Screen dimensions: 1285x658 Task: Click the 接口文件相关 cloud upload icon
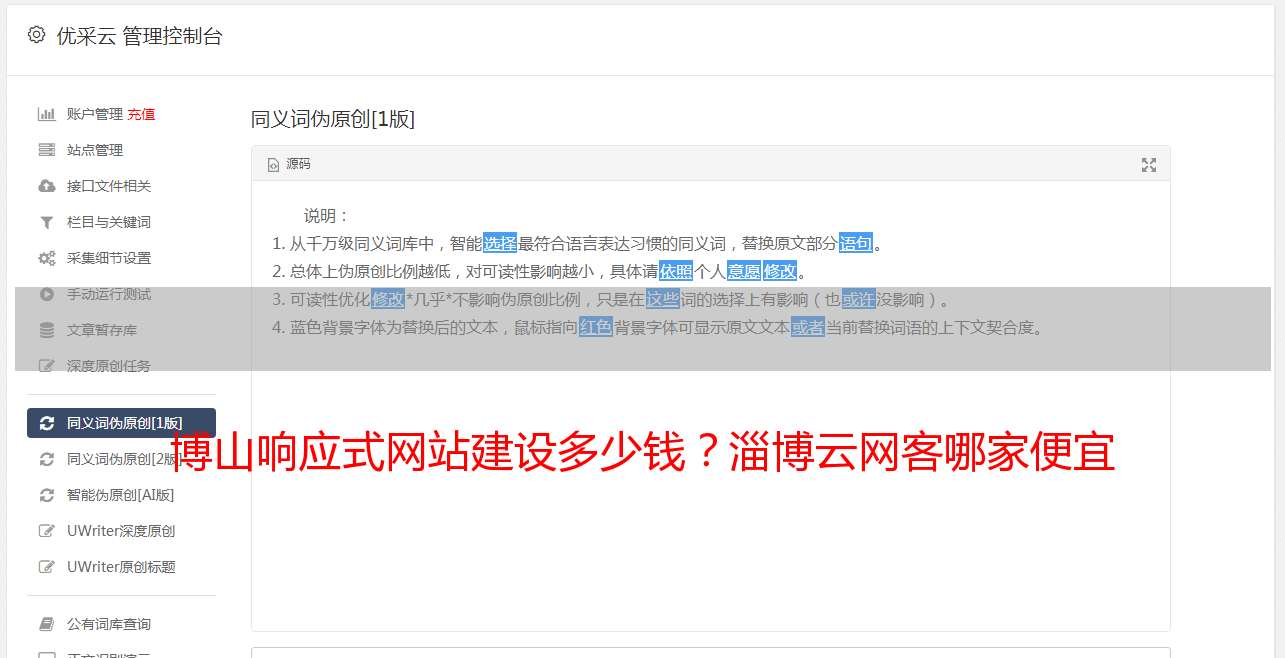click(46, 186)
